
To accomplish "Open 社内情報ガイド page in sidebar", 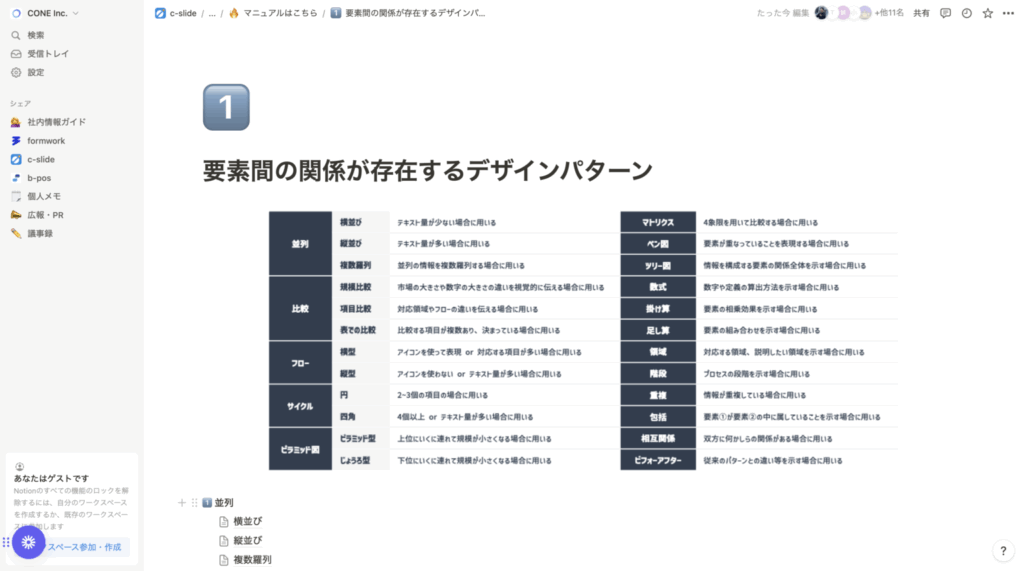I will [x=56, y=122].
